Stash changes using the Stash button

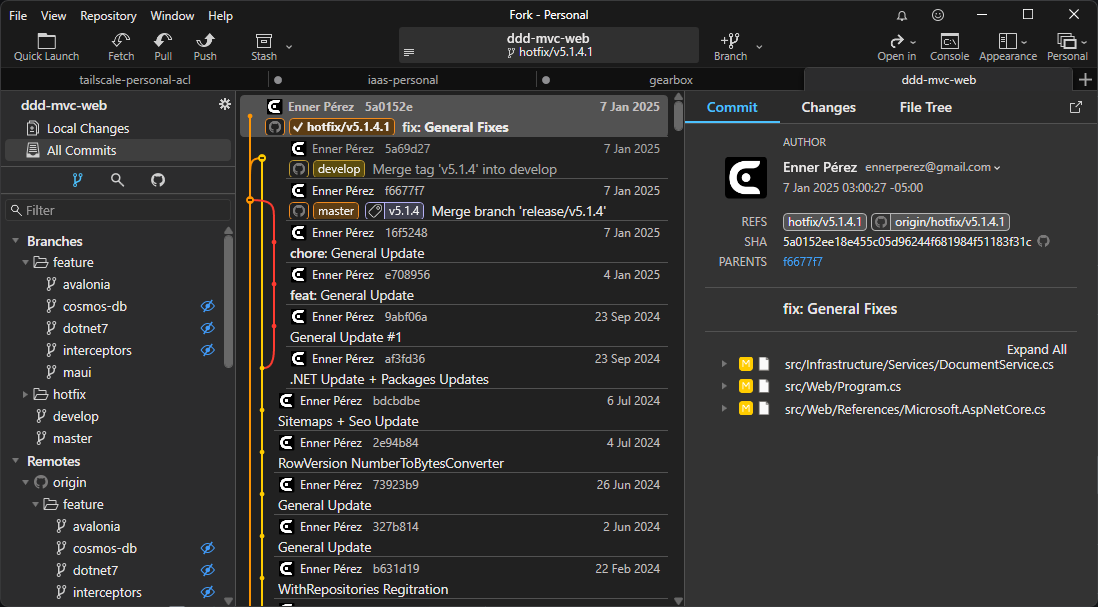pyautogui.click(x=264, y=47)
